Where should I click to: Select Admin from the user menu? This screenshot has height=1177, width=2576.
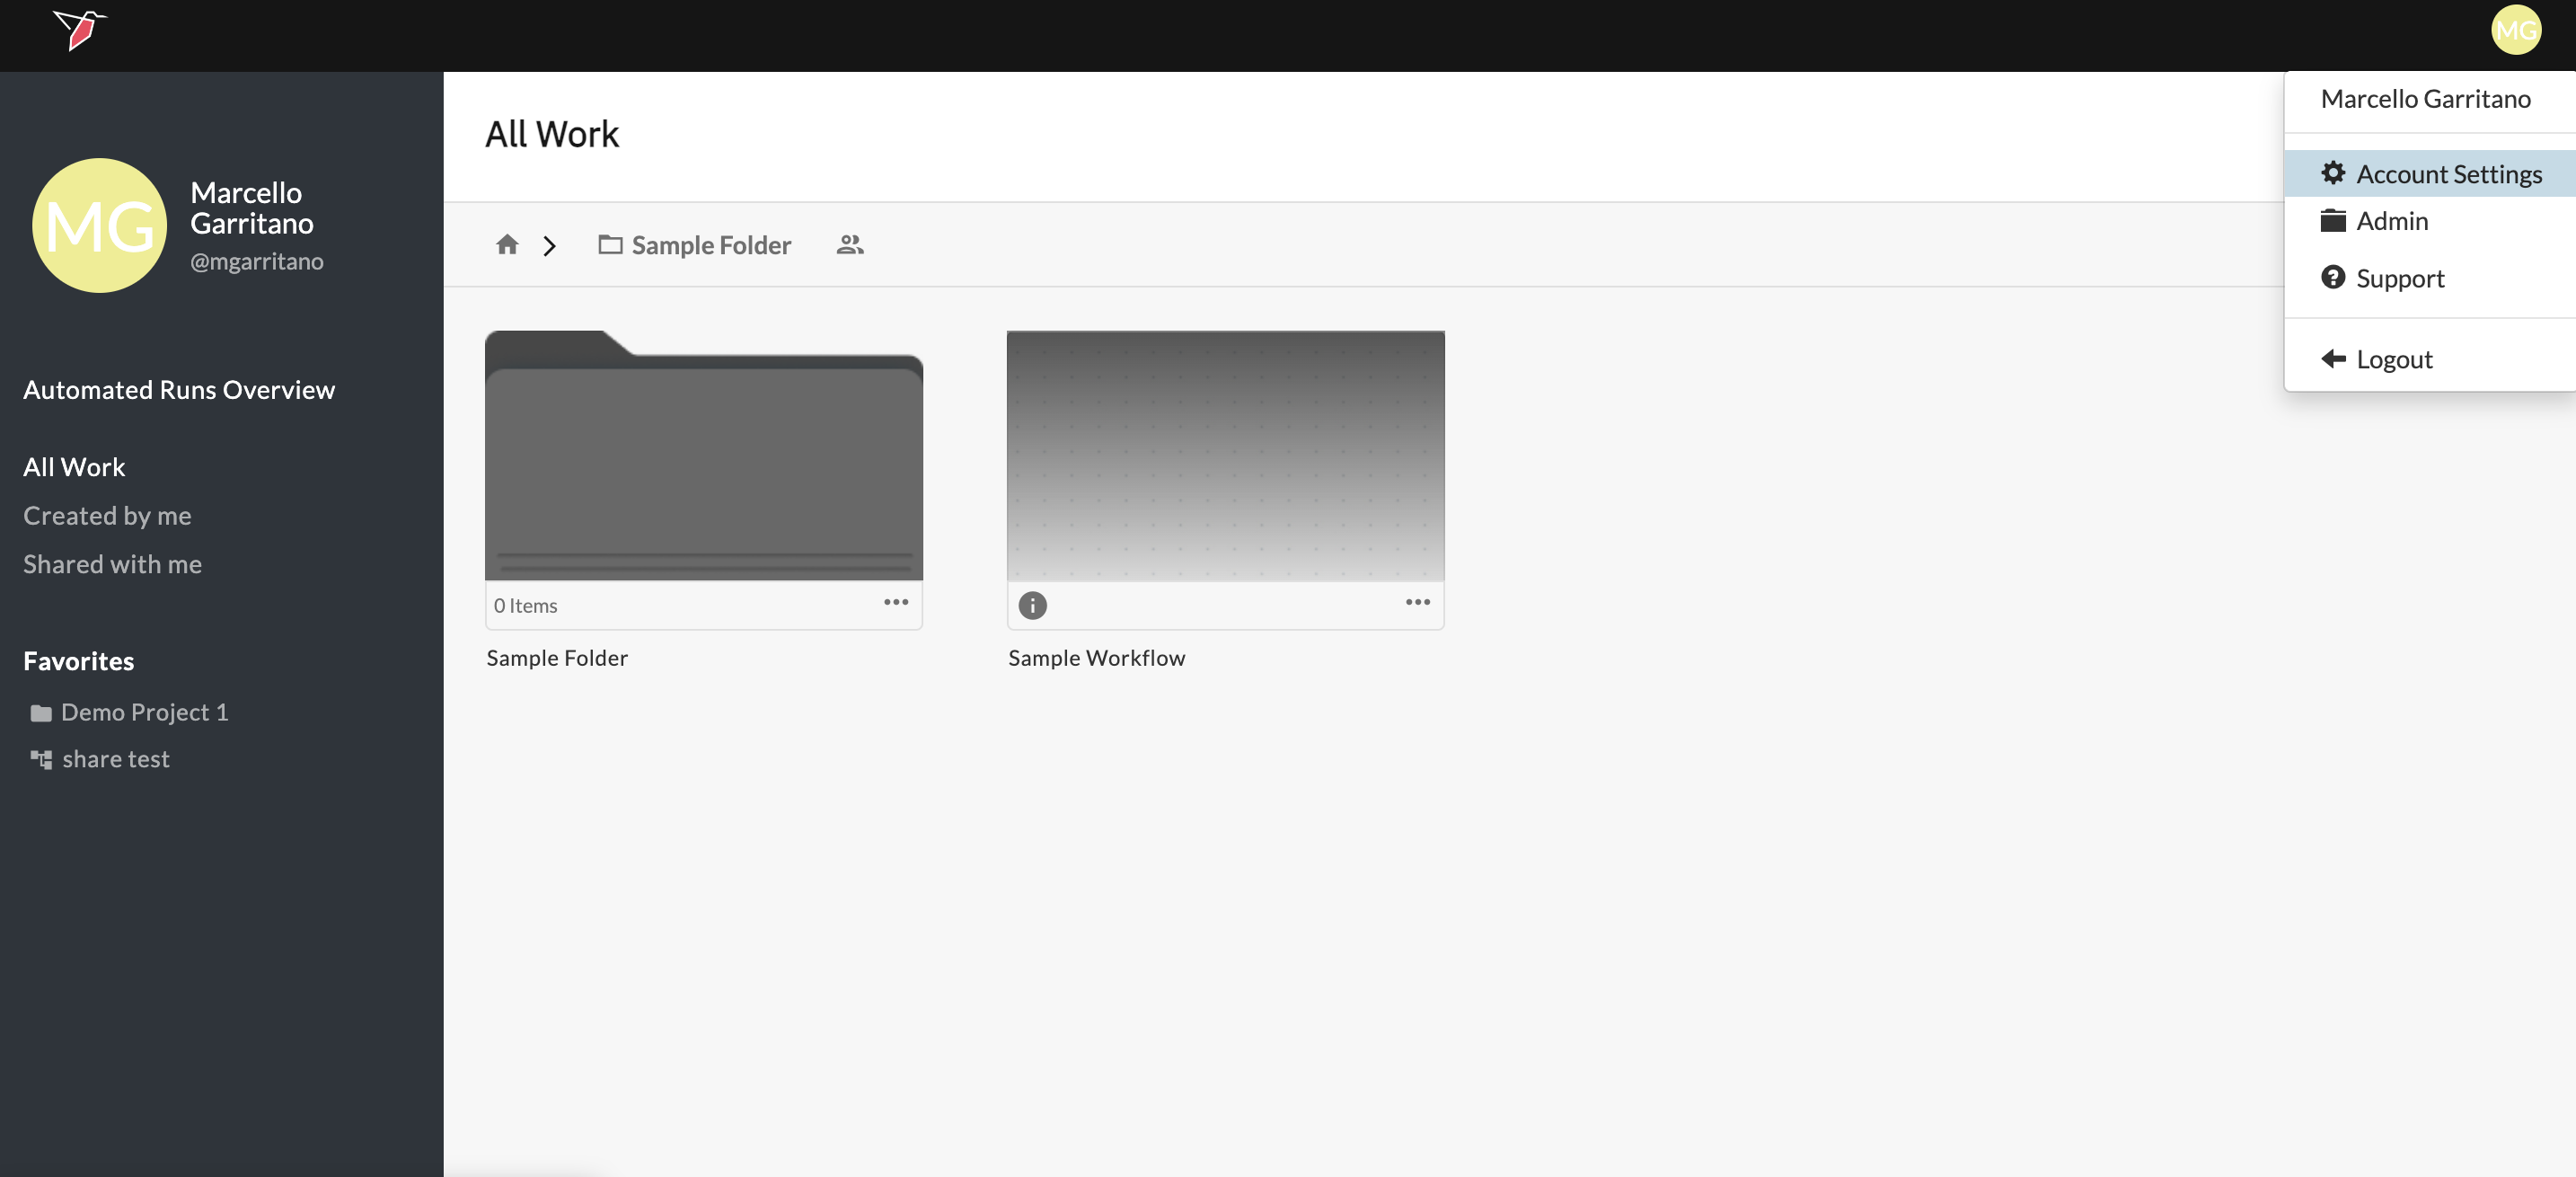[x=2391, y=221]
